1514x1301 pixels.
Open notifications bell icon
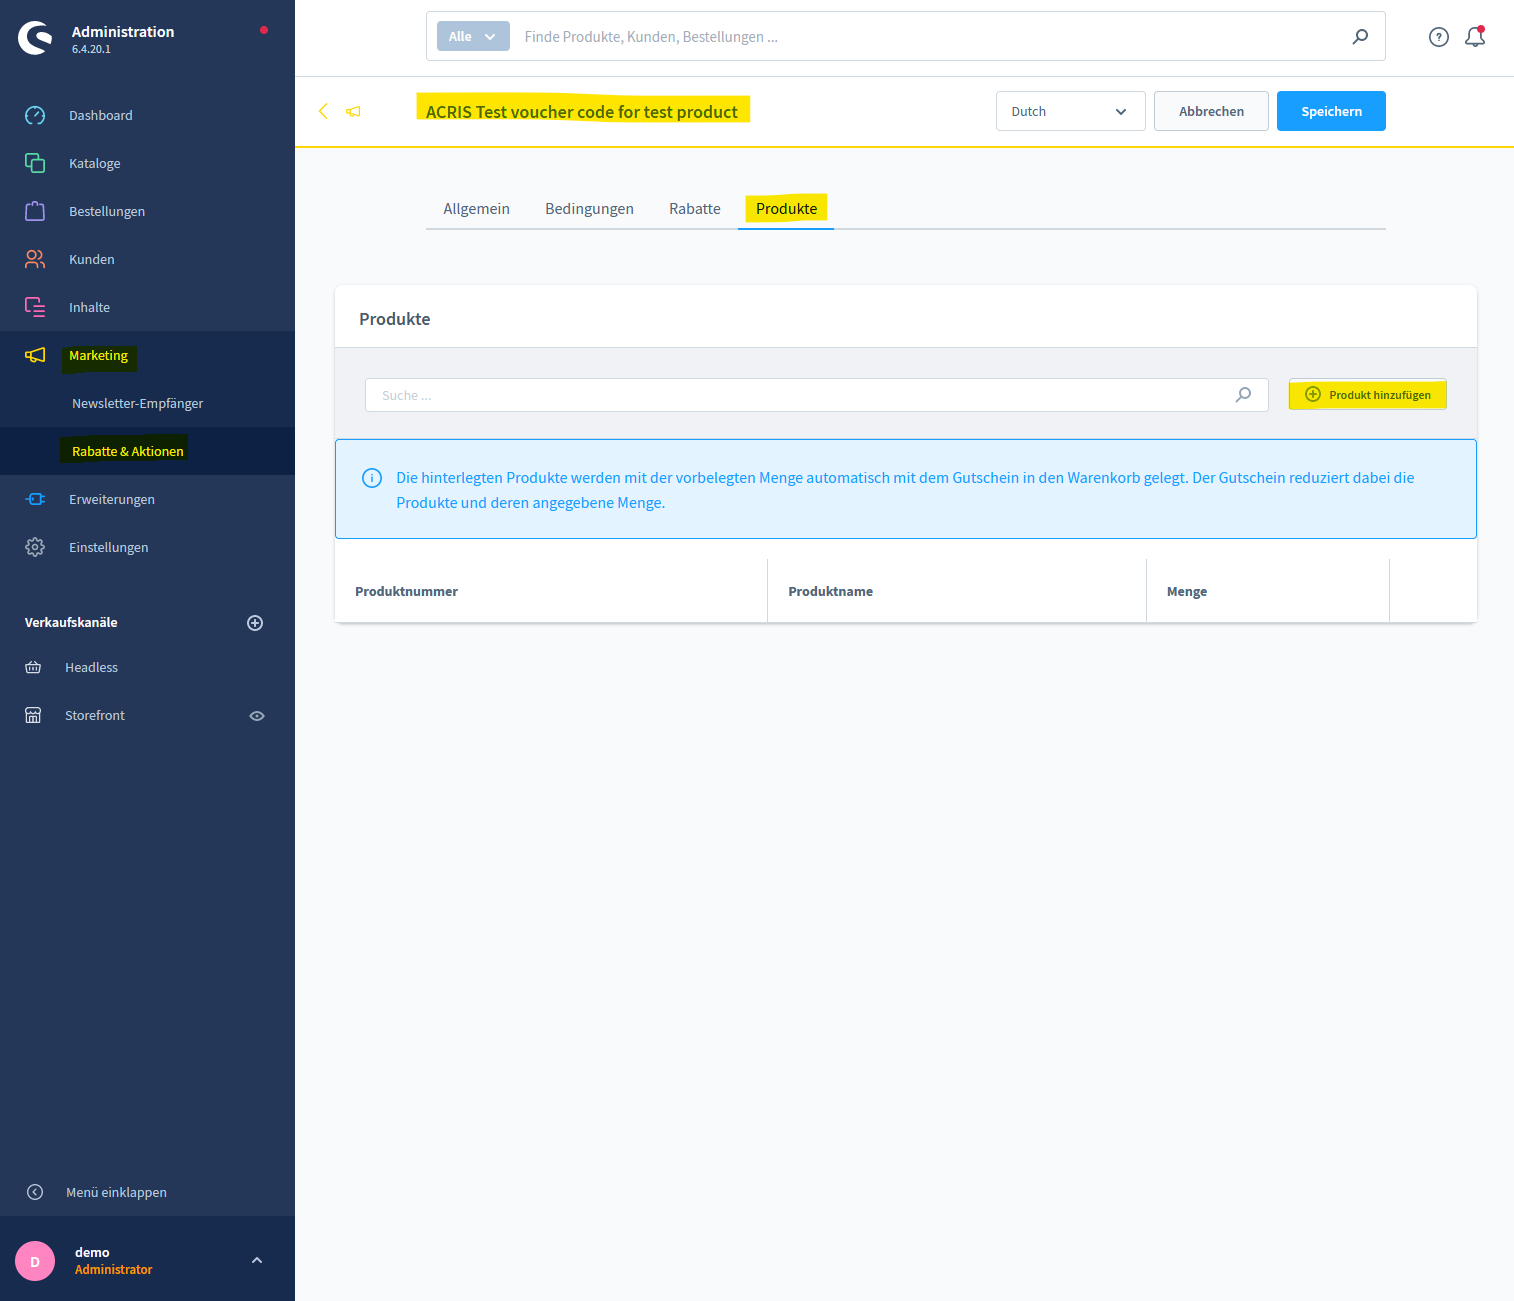pyautogui.click(x=1475, y=37)
